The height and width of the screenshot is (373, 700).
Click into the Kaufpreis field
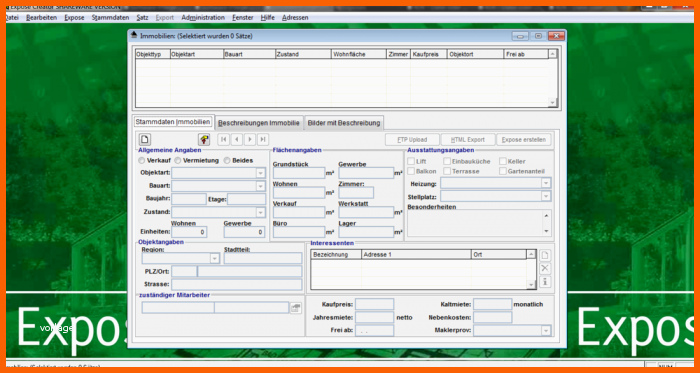point(375,304)
